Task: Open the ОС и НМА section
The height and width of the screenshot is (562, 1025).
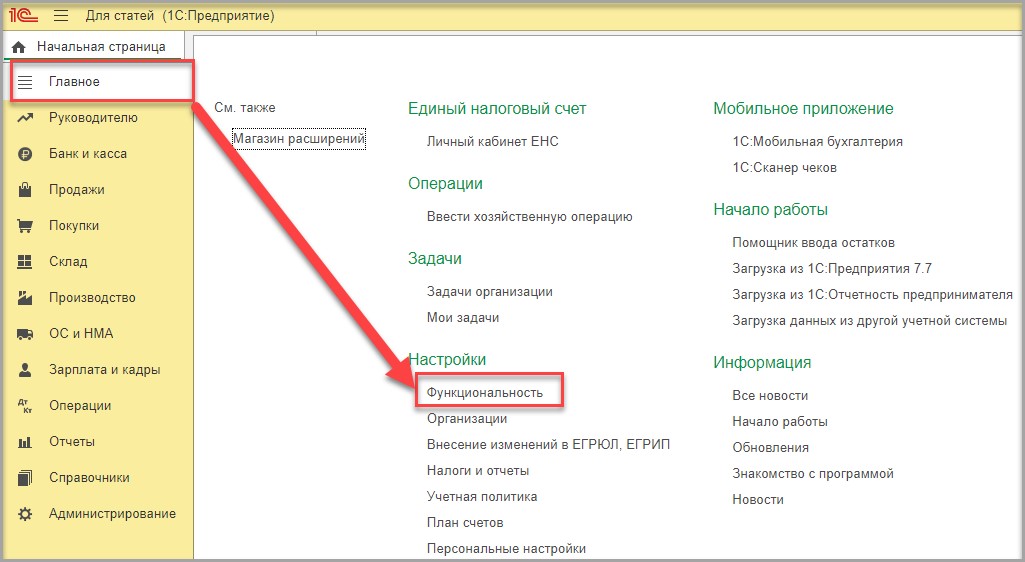Action: coord(81,333)
